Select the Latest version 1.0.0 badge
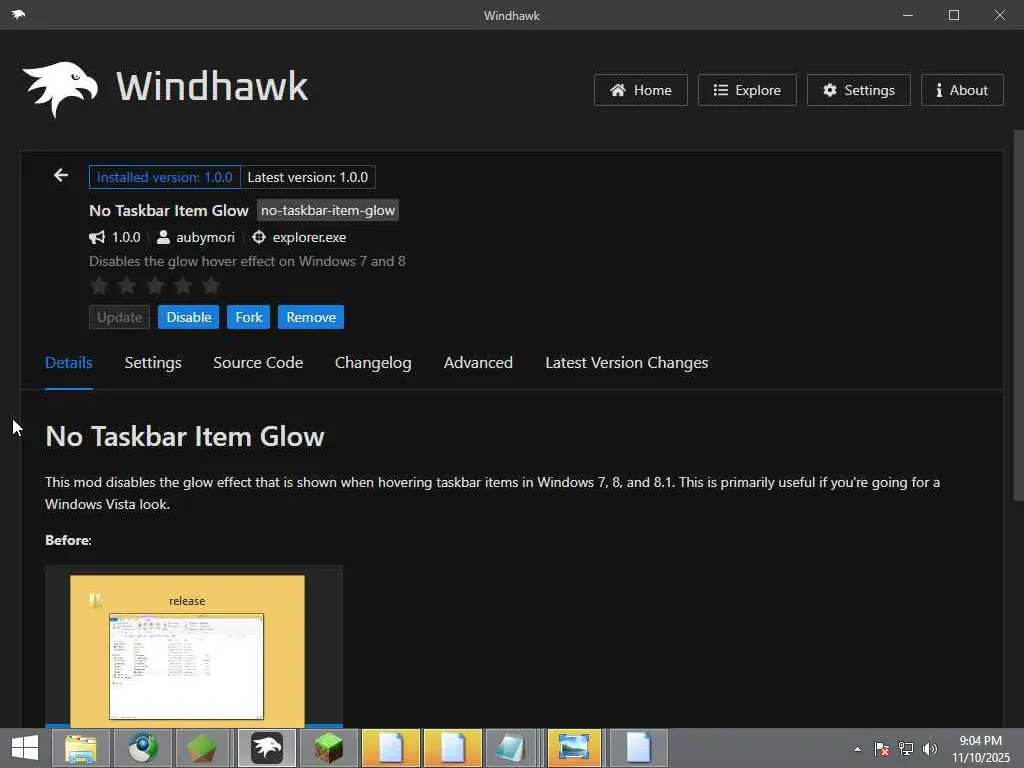The width and height of the screenshot is (1024, 768). point(308,177)
